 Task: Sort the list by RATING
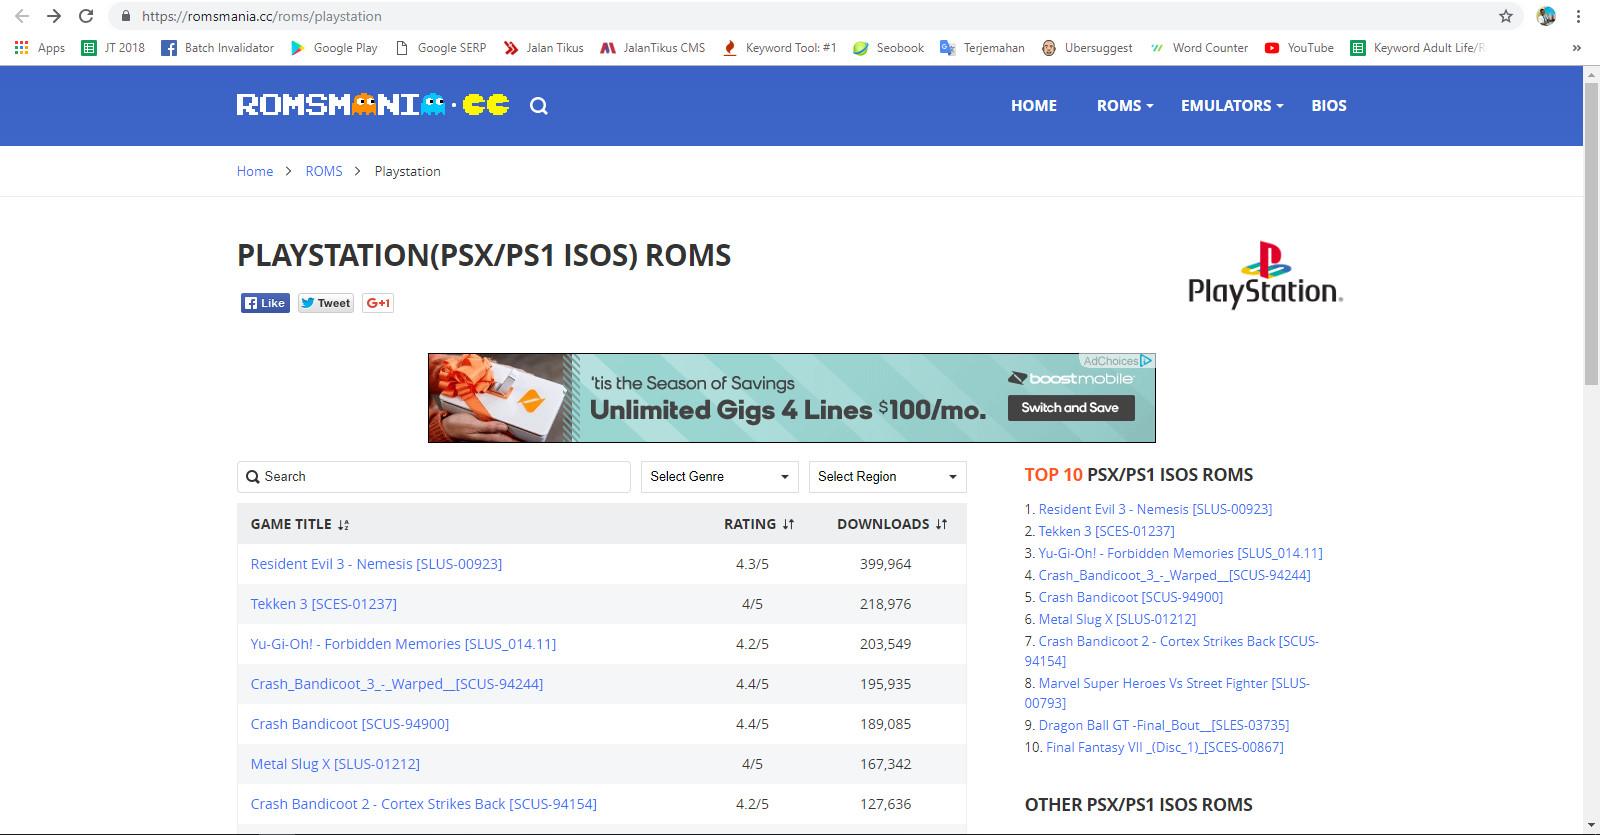tap(759, 524)
